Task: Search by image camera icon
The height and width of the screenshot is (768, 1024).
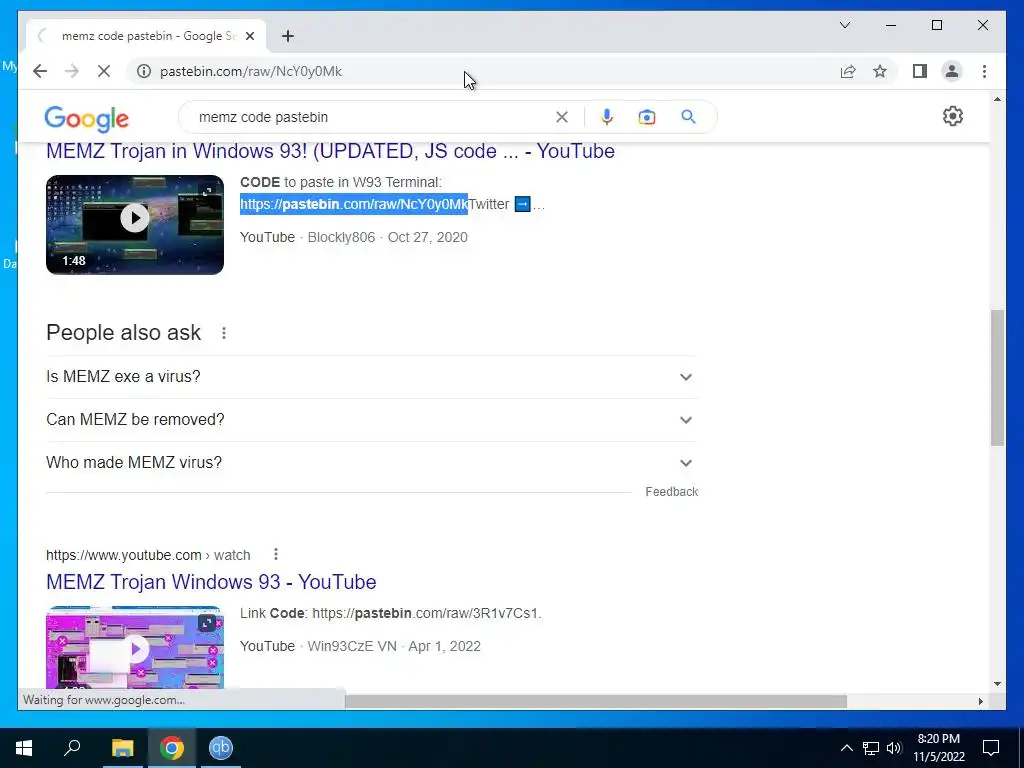Action: tap(647, 118)
